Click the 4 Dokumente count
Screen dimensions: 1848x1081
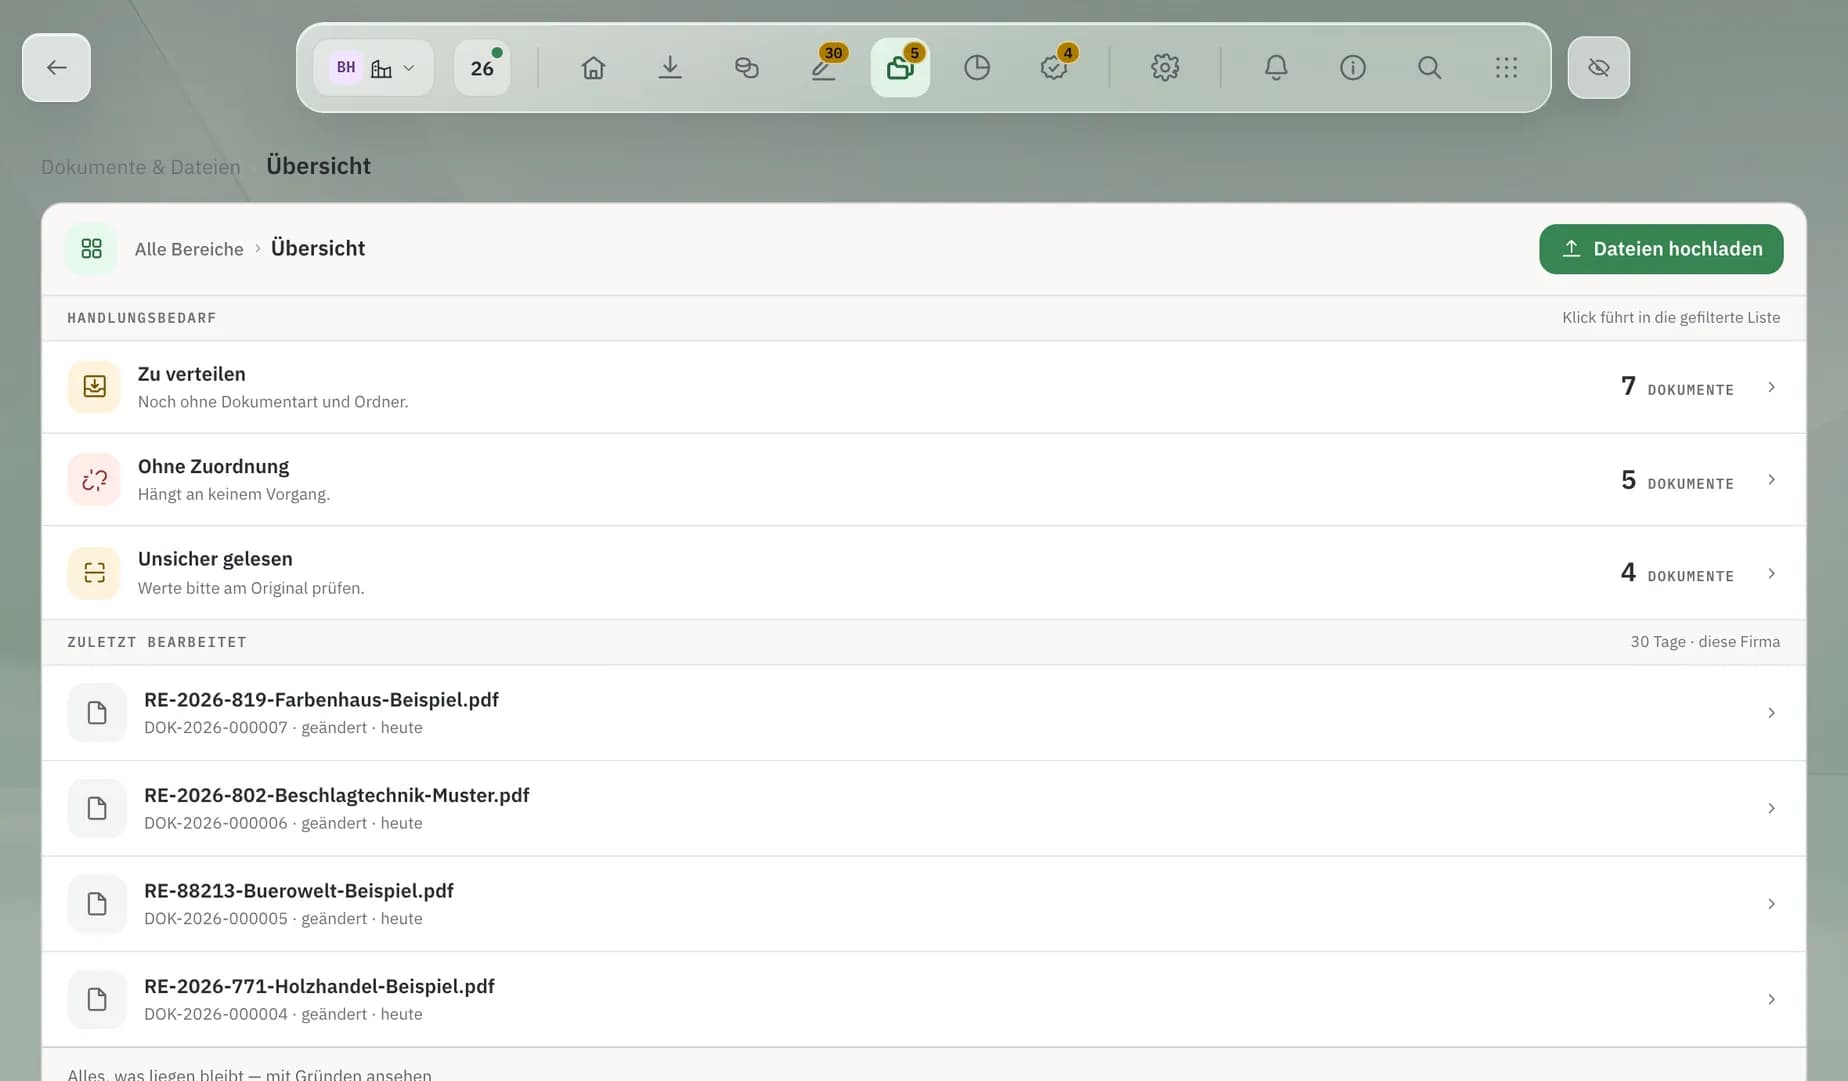coord(1677,573)
